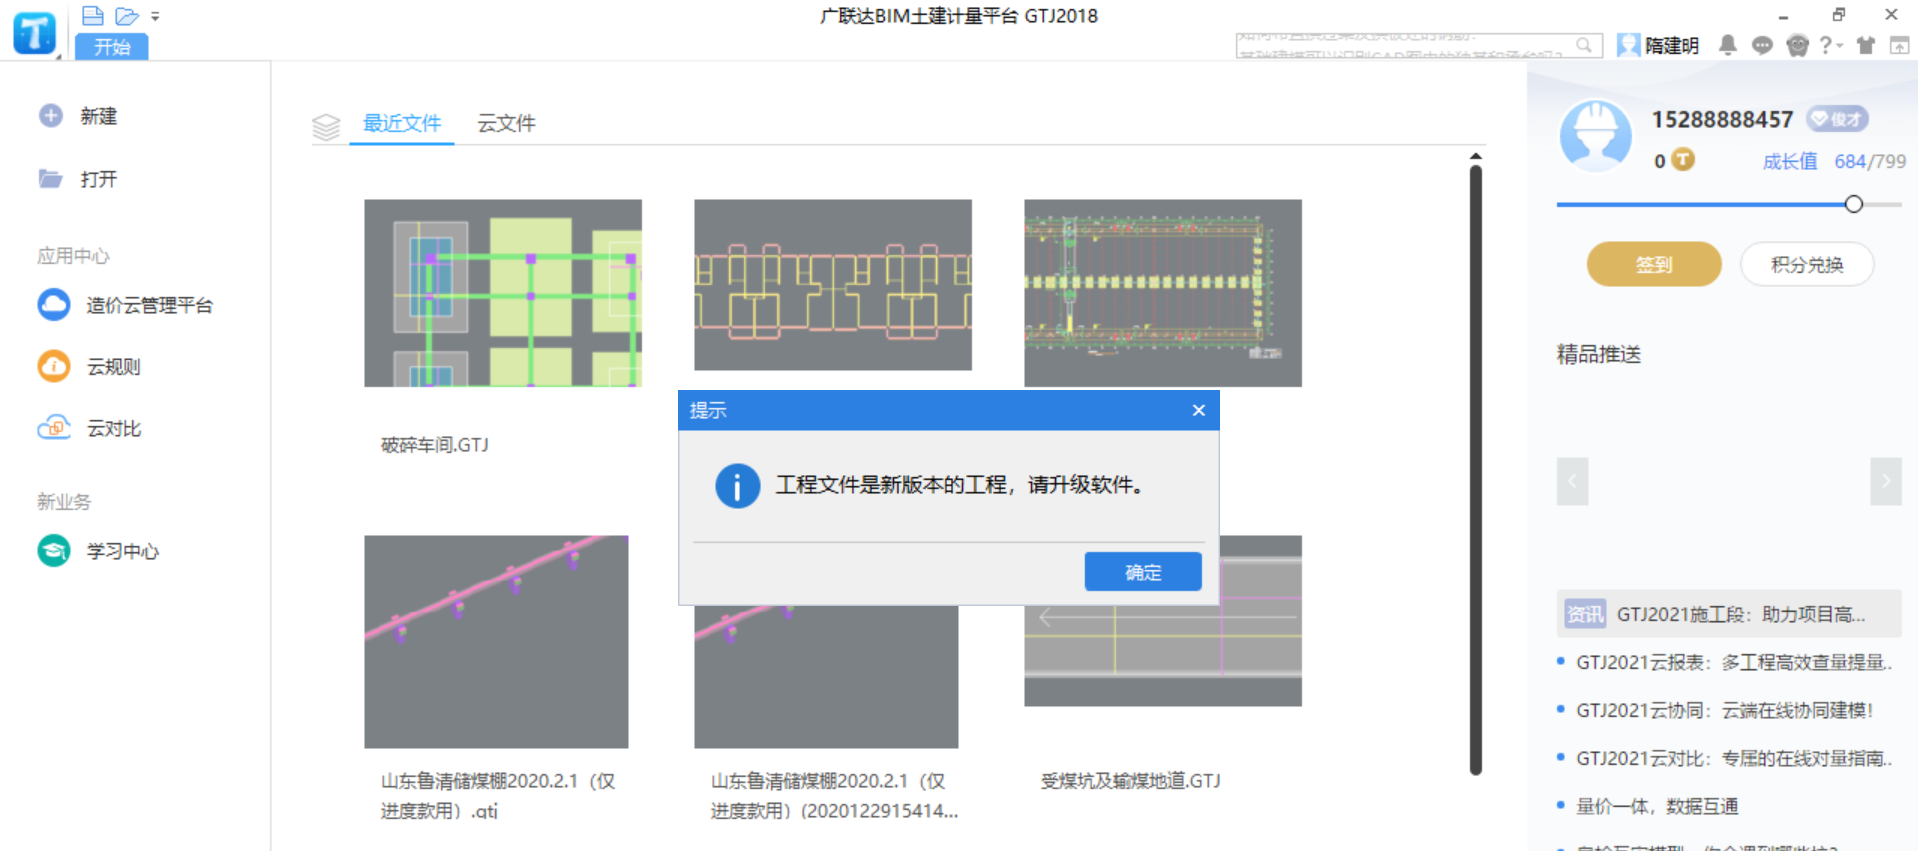The width and height of the screenshot is (1918, 851).
Task: Click the collapse ribbon icon at top right
Action: click(1899, 45)
